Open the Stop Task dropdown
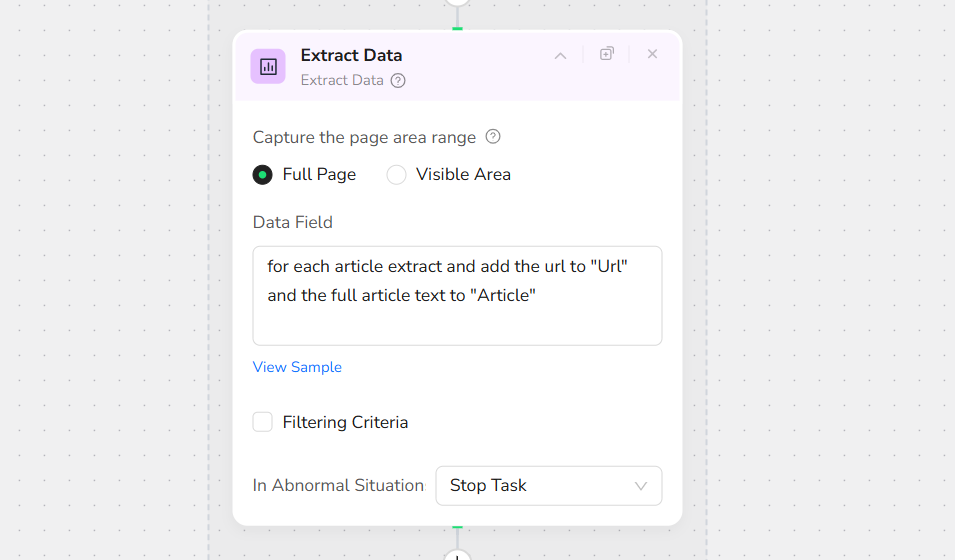This screenshot has height=560, width=955. pos(548,486)
